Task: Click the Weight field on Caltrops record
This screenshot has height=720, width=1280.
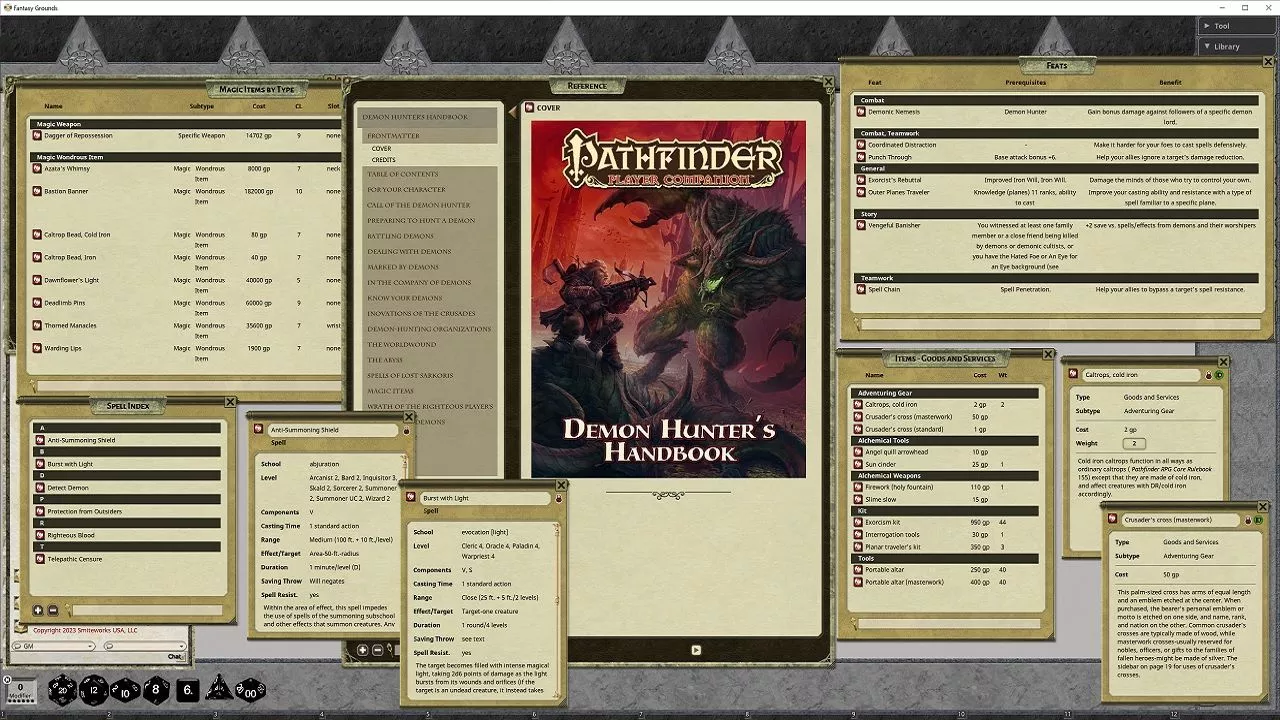Action: coord(1134,443)
